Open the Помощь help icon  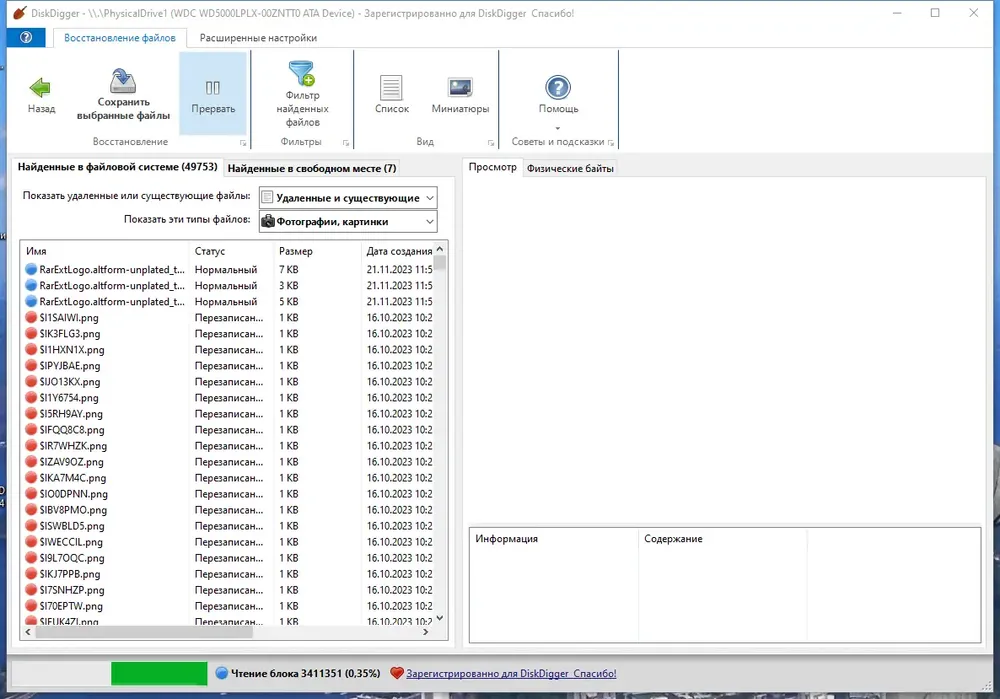[x=557, y=87]
